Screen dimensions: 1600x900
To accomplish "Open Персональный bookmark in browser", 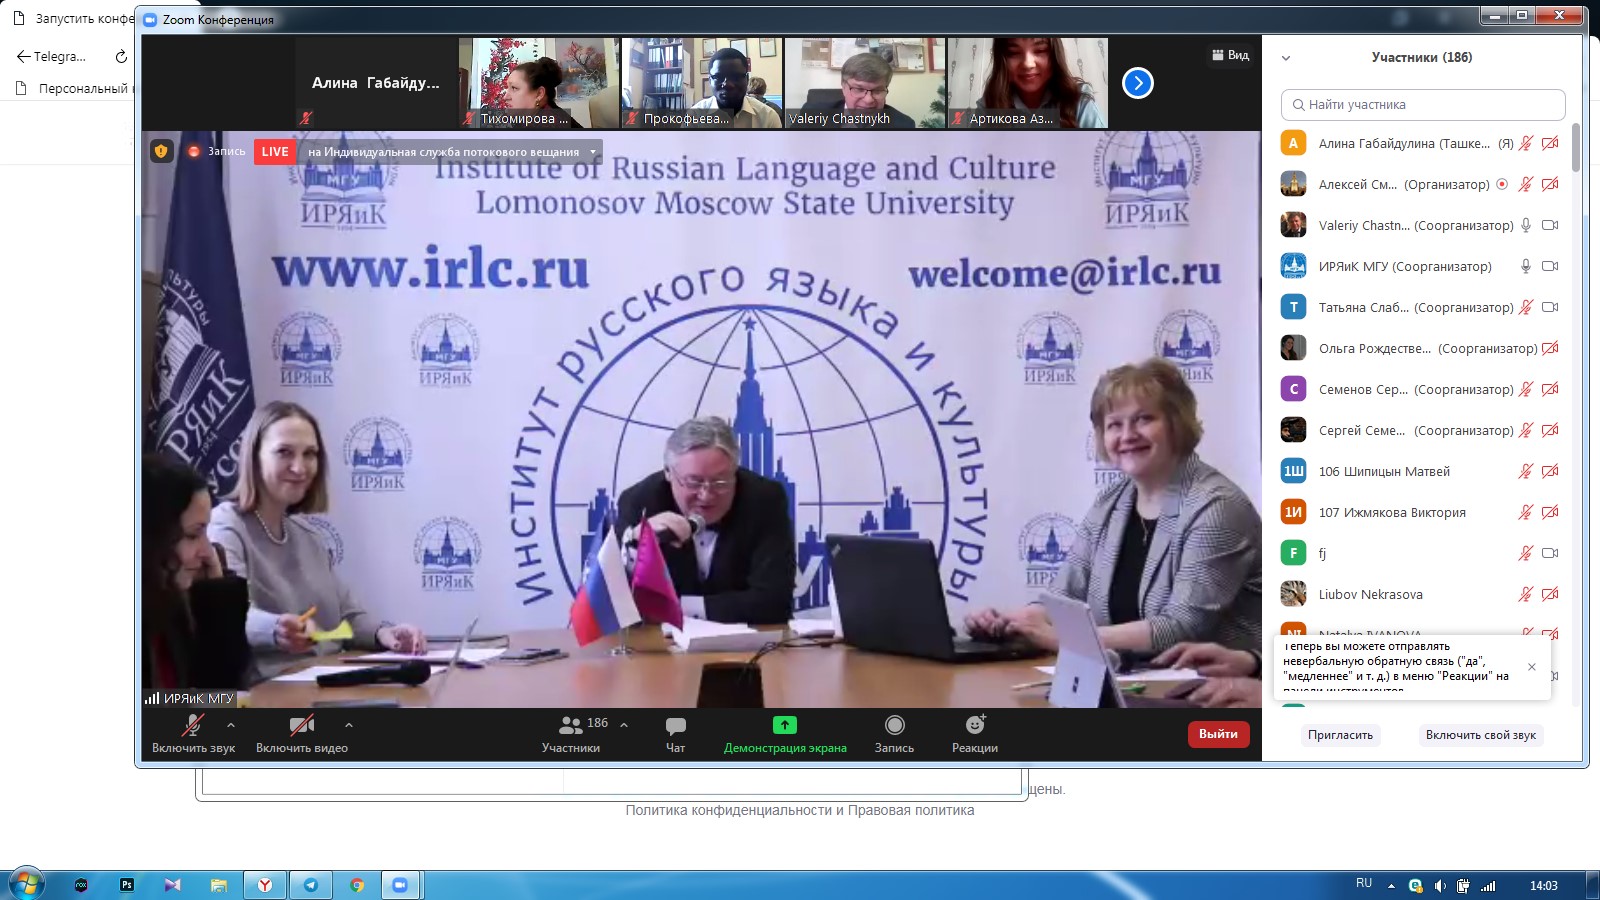I will pyautogui.click(x=74, y=88).
